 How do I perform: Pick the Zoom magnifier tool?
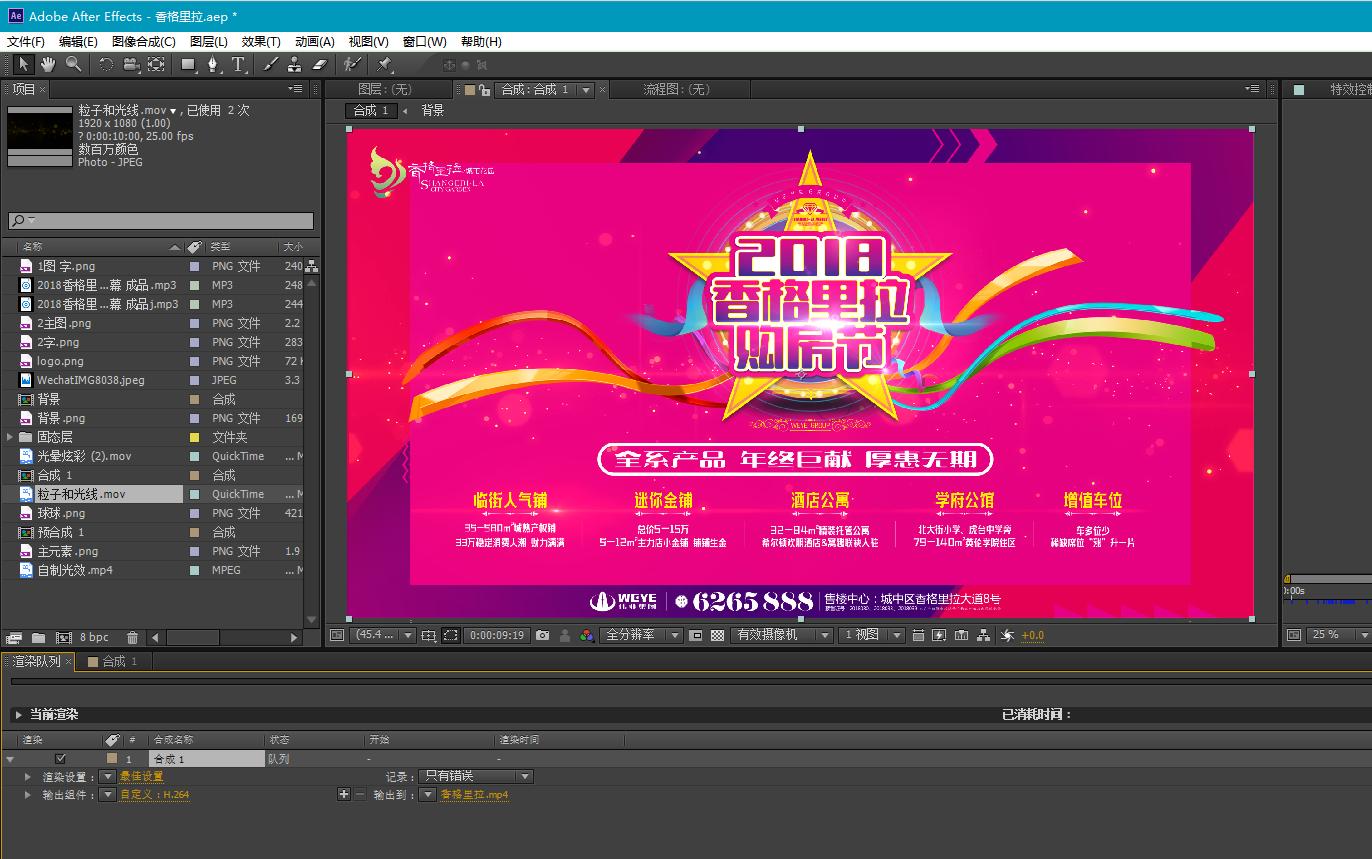73,64
